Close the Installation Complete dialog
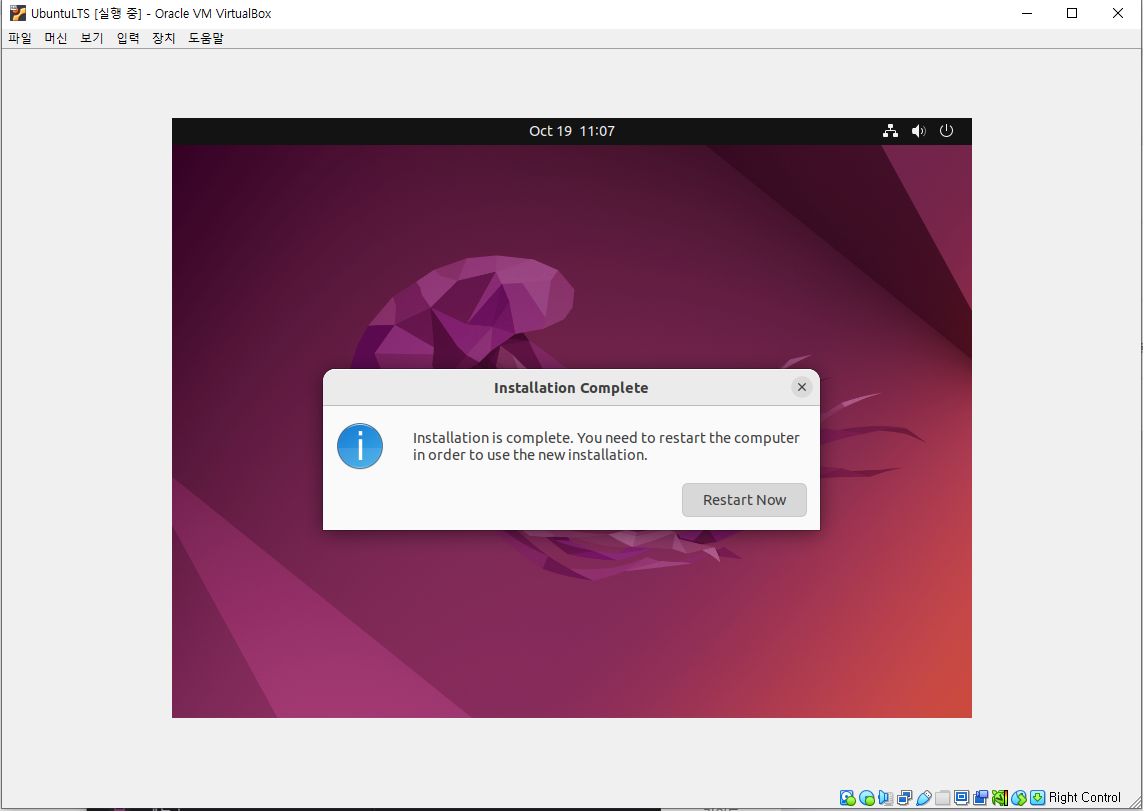The height and width of the screenshot is (811, 1143). [x=802, y=387]
